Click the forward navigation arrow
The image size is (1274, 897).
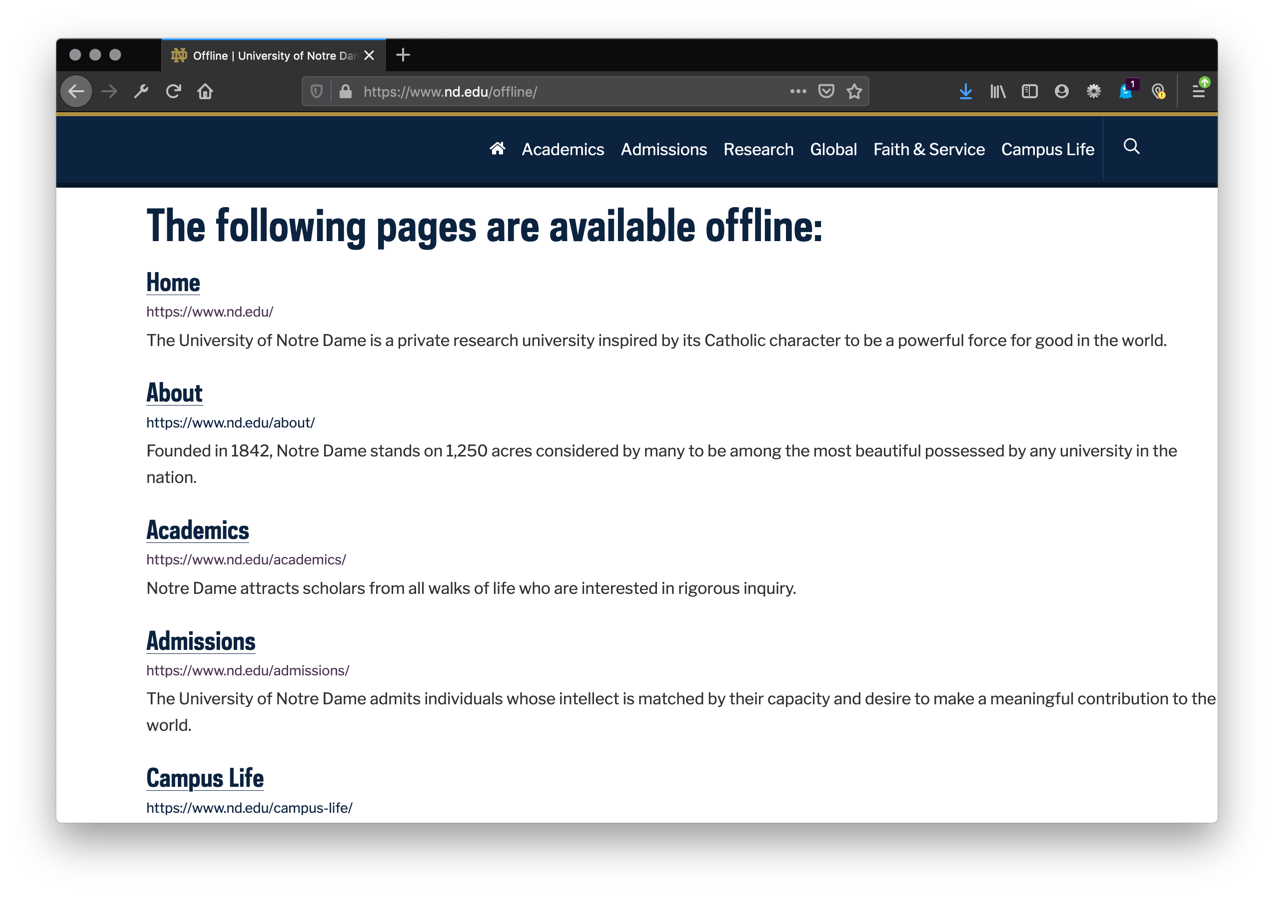click(x=109, y=91)
